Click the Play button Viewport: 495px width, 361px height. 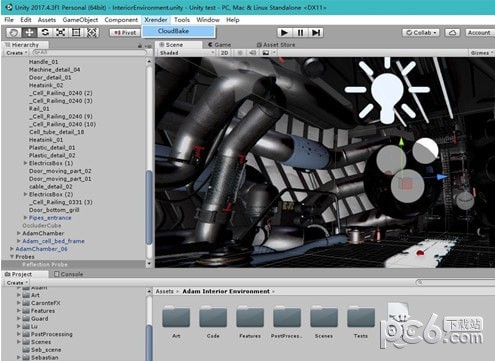click(x=284, y=33)
